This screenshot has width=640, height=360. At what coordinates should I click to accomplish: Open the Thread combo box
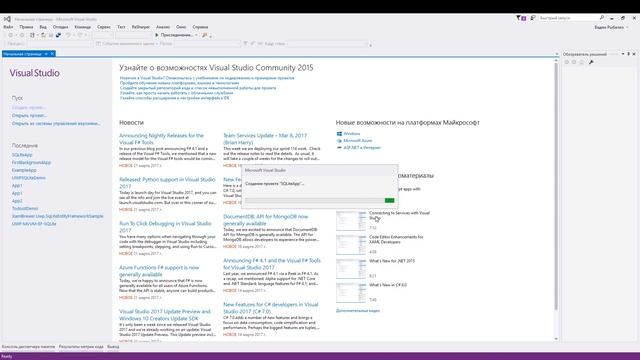pos(207,43)
